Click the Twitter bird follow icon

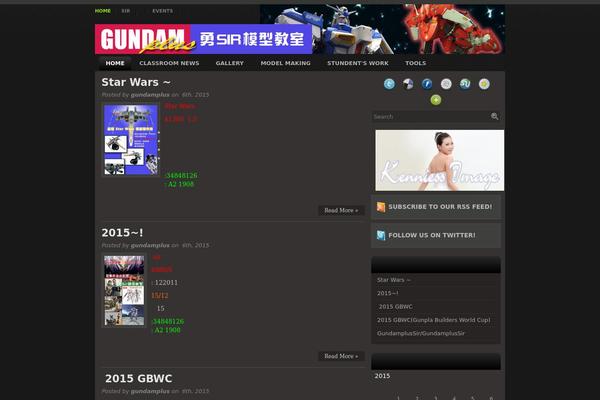point(381,235)
